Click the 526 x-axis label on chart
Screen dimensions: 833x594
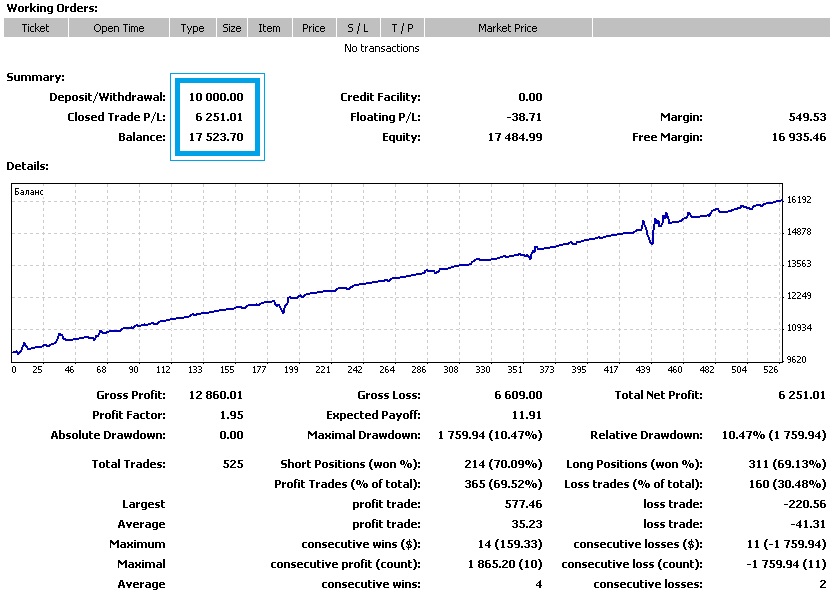pyautogui.click(x=770, y=370)
